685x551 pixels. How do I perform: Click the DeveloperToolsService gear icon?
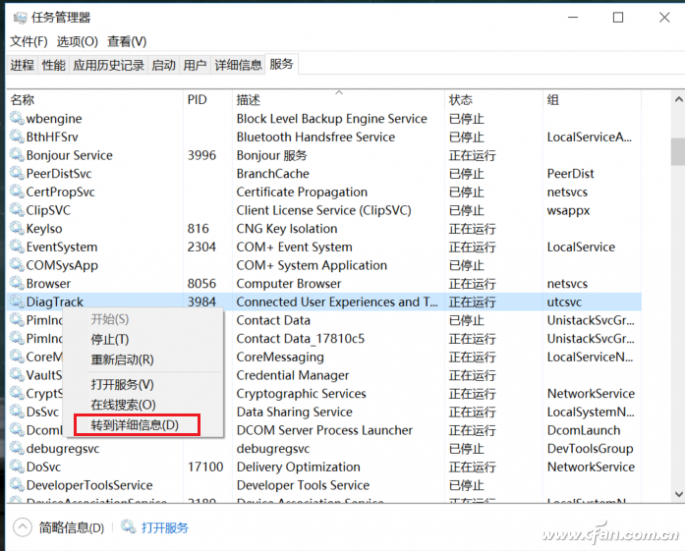click(x=17, y=485)
